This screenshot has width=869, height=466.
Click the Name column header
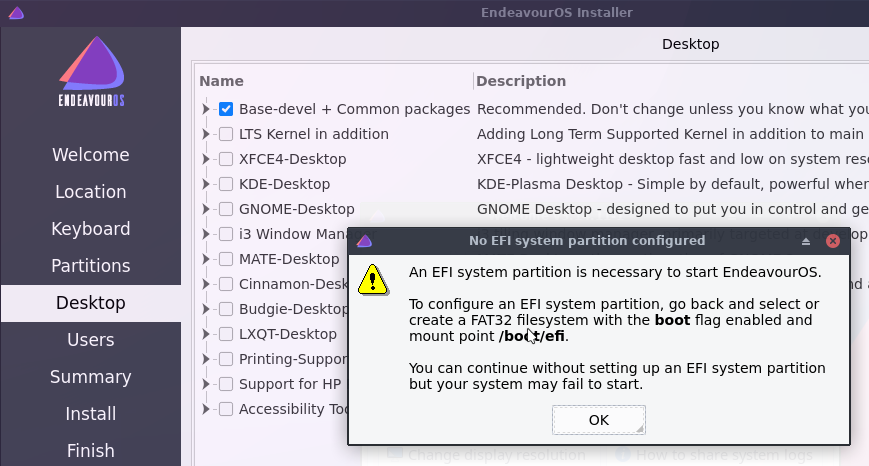[222, 81]
